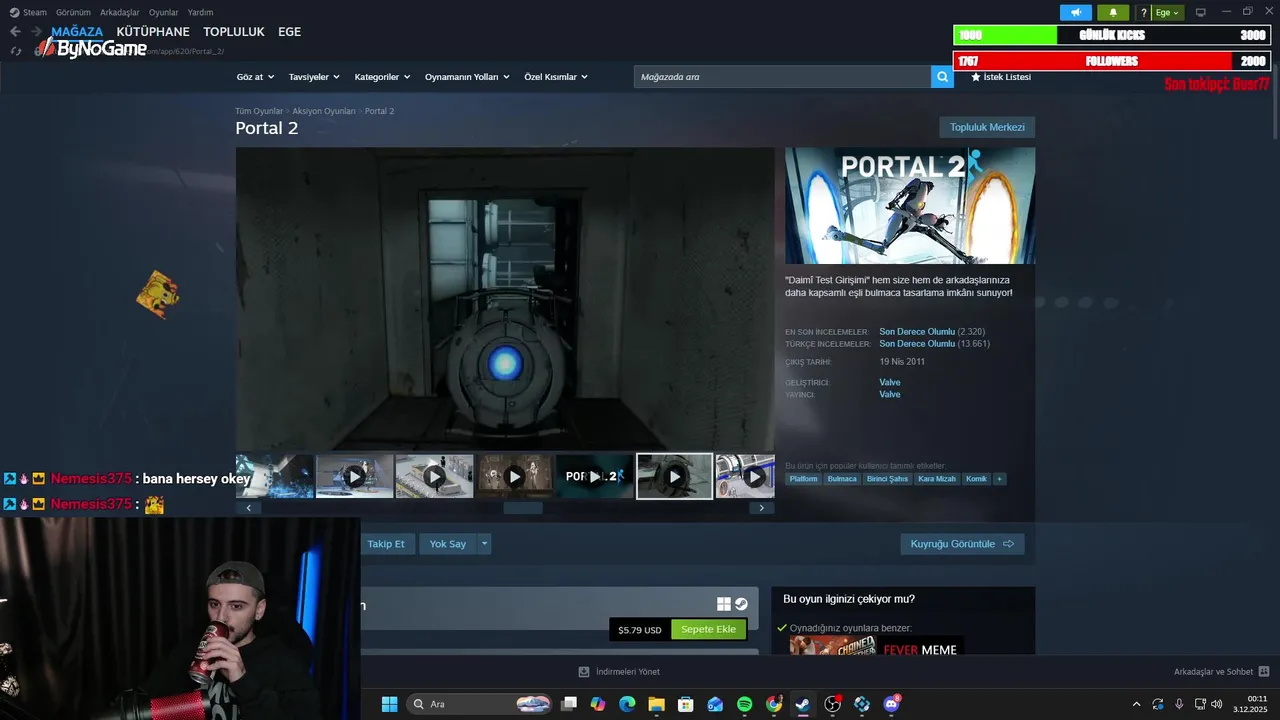Click the Mağazada ara search field

(x=782, y=77)
